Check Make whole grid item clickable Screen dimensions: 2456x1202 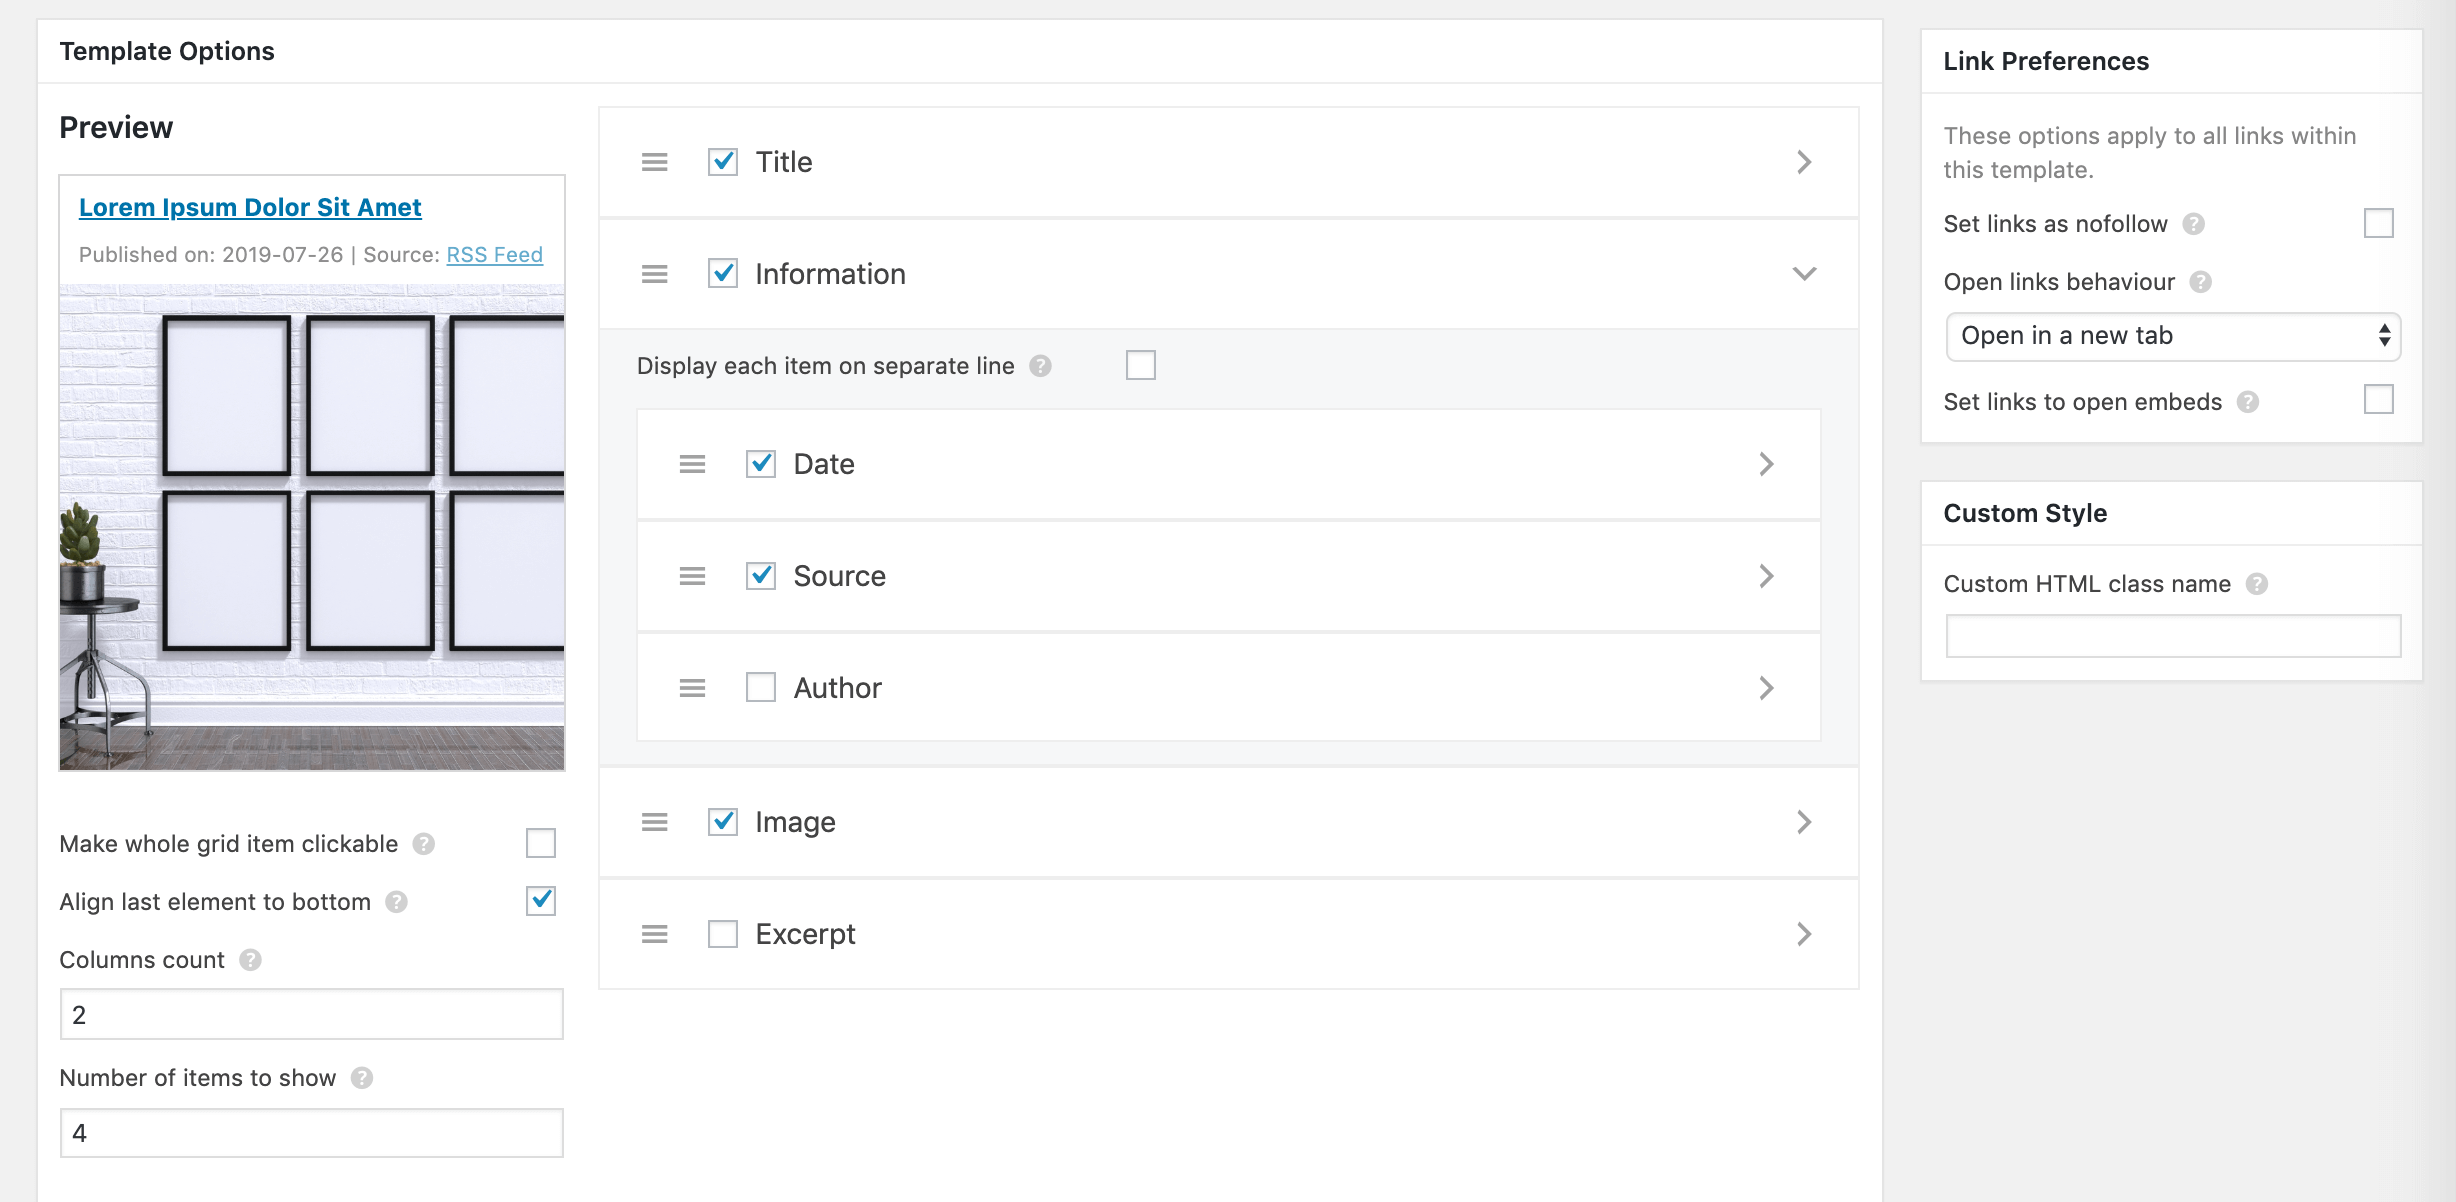point(541,843)
